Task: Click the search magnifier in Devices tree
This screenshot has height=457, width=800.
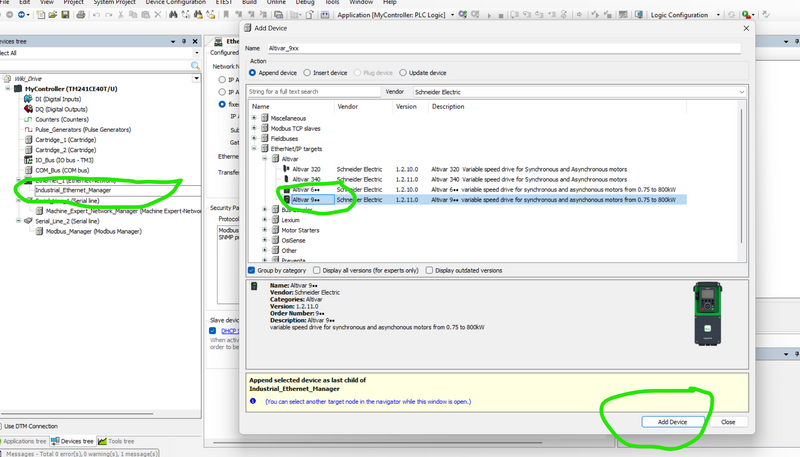Action: pyautogui.click(x=197, y=65)
